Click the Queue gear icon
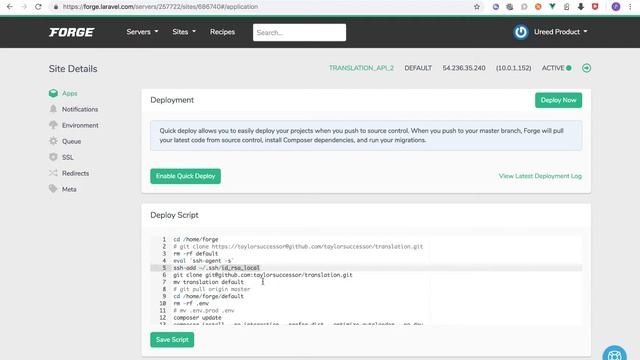640x360 pixels. [x=53, y=141]
